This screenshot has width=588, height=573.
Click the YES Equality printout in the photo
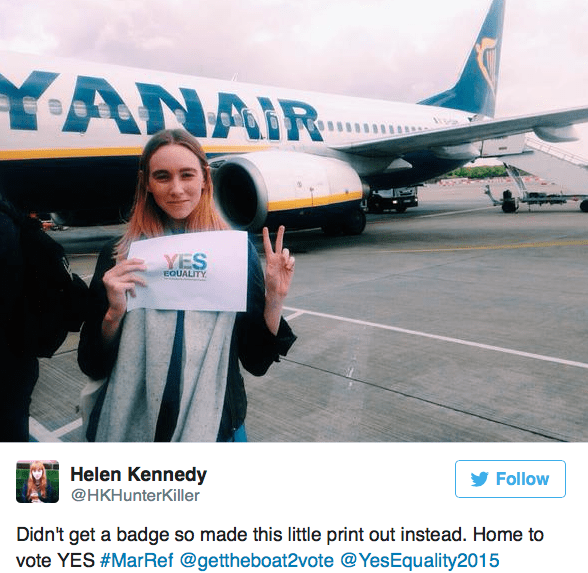(188, 271)
